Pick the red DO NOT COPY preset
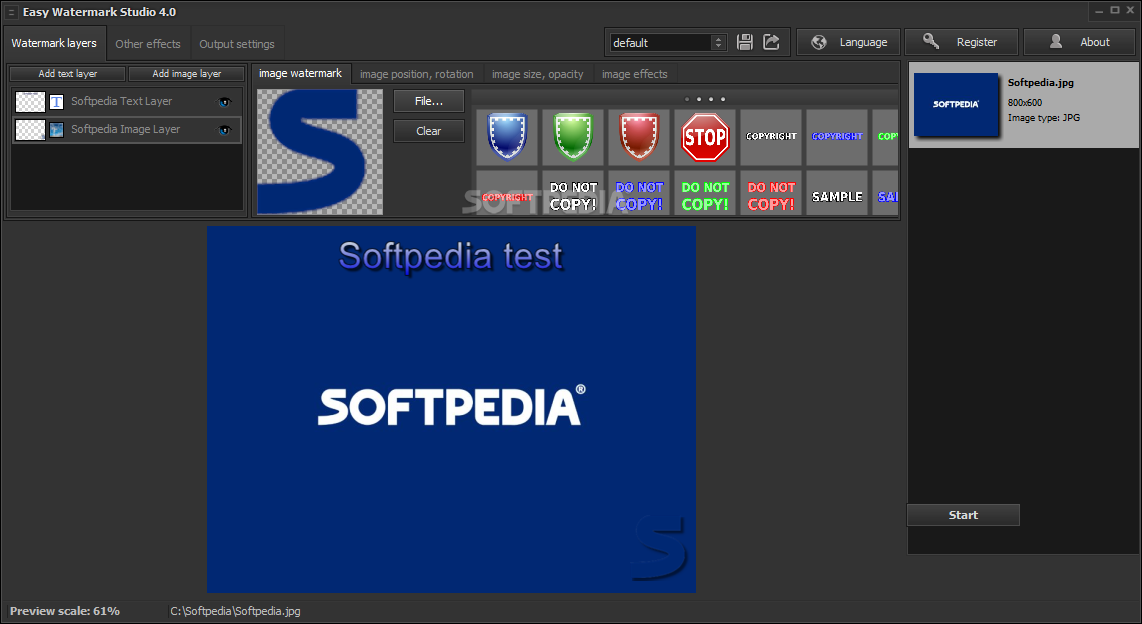 tap(771, 193)
